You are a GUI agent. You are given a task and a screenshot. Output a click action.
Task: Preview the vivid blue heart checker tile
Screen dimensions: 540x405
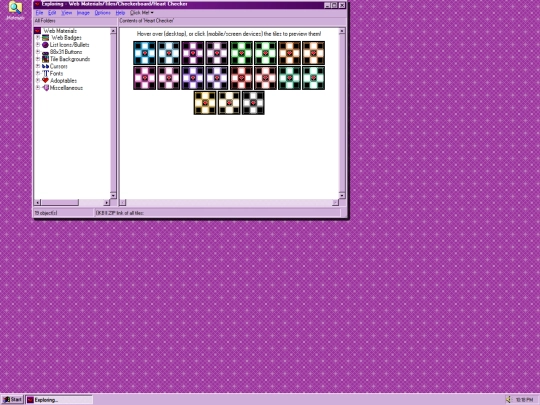click(145, 53)
